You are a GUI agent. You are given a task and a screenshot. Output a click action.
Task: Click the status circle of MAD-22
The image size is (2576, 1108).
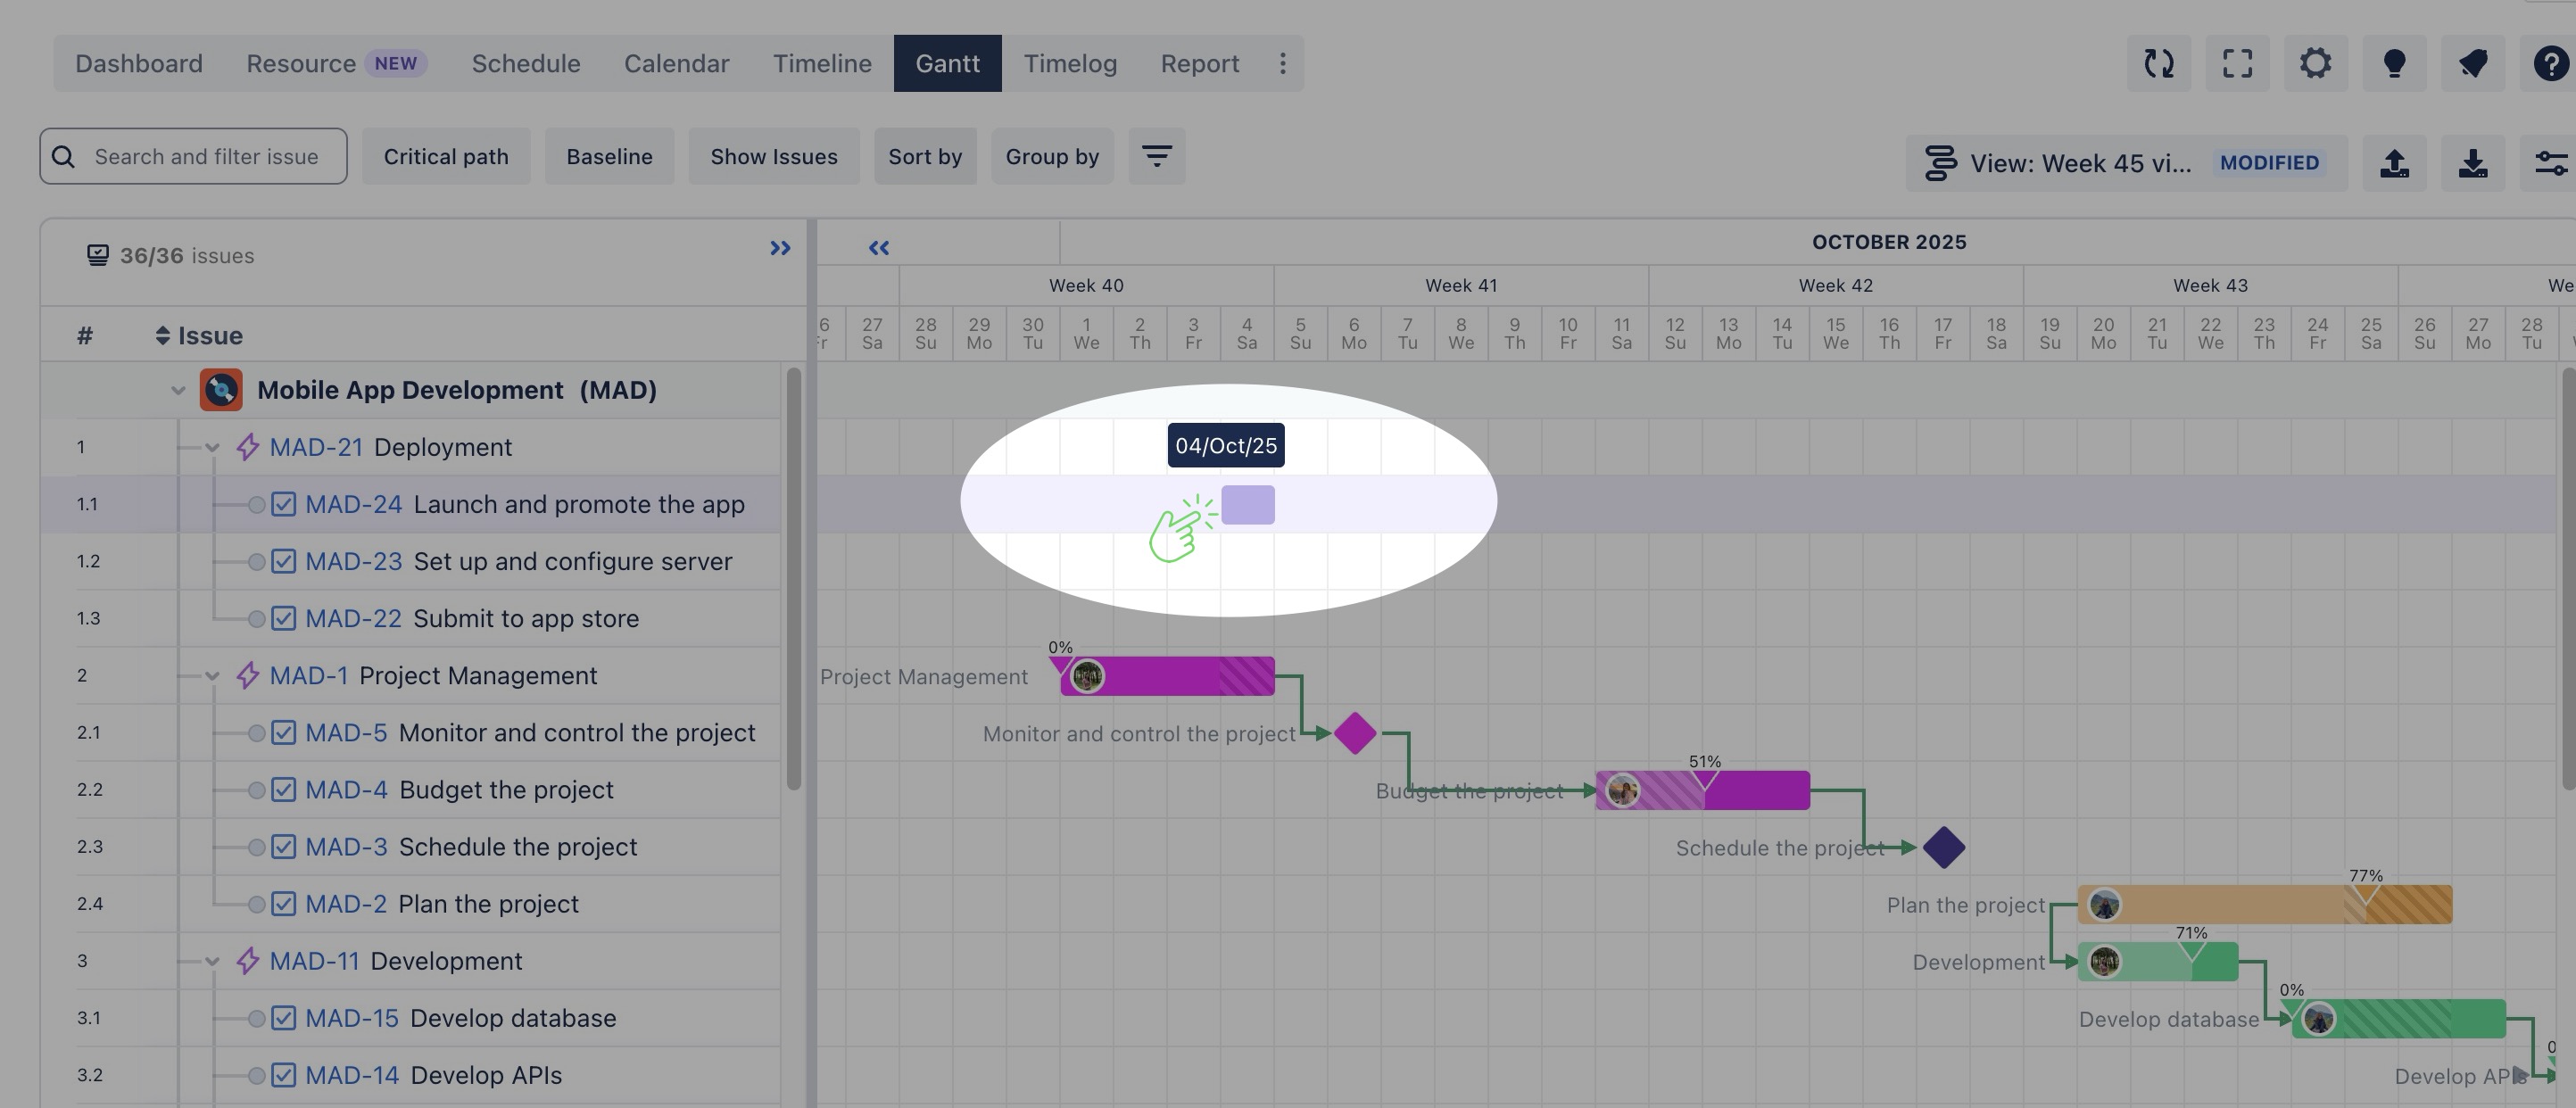point(256,619)
